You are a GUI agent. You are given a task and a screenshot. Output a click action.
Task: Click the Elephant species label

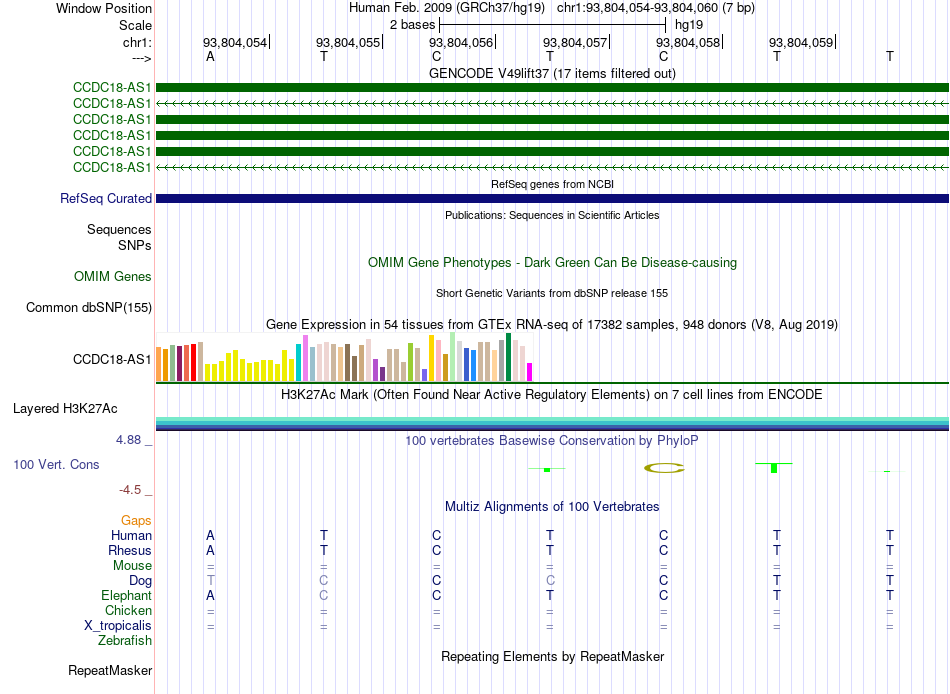tap(126, 595)
